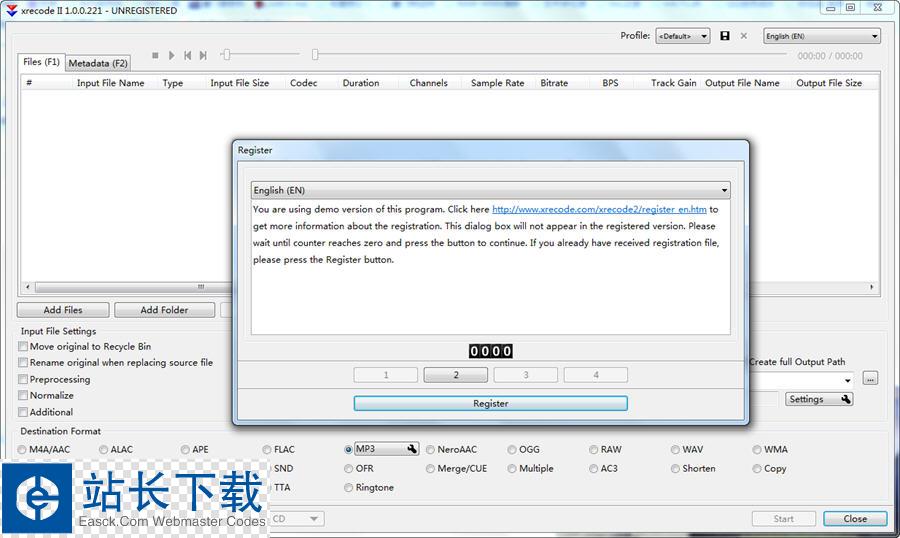Click the browse output path ellipsis button

point(871,379)
